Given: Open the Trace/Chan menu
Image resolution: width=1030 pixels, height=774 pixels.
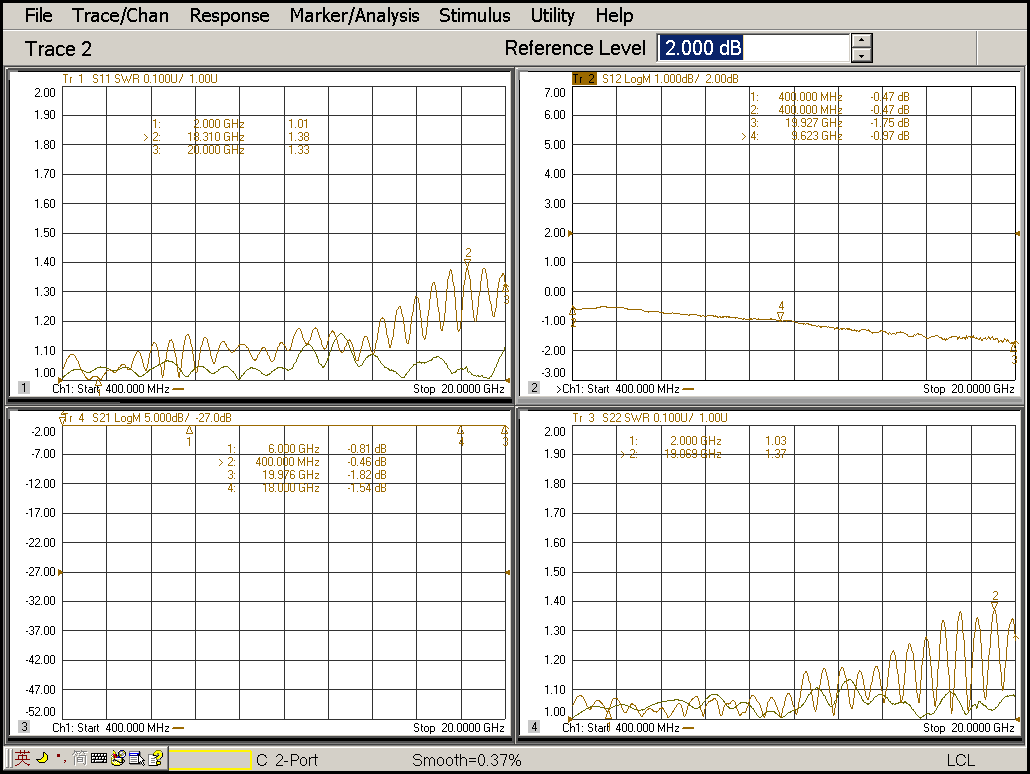Looking at the screenshot, I should (x=120, y=15).
